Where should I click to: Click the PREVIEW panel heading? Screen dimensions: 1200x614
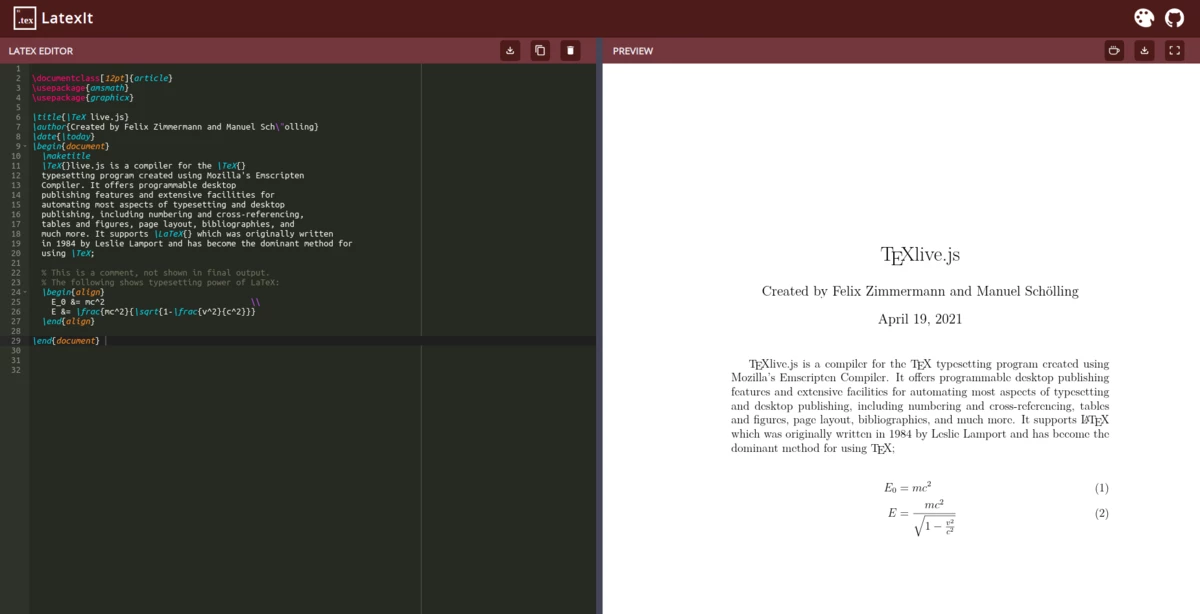[633, 51]
